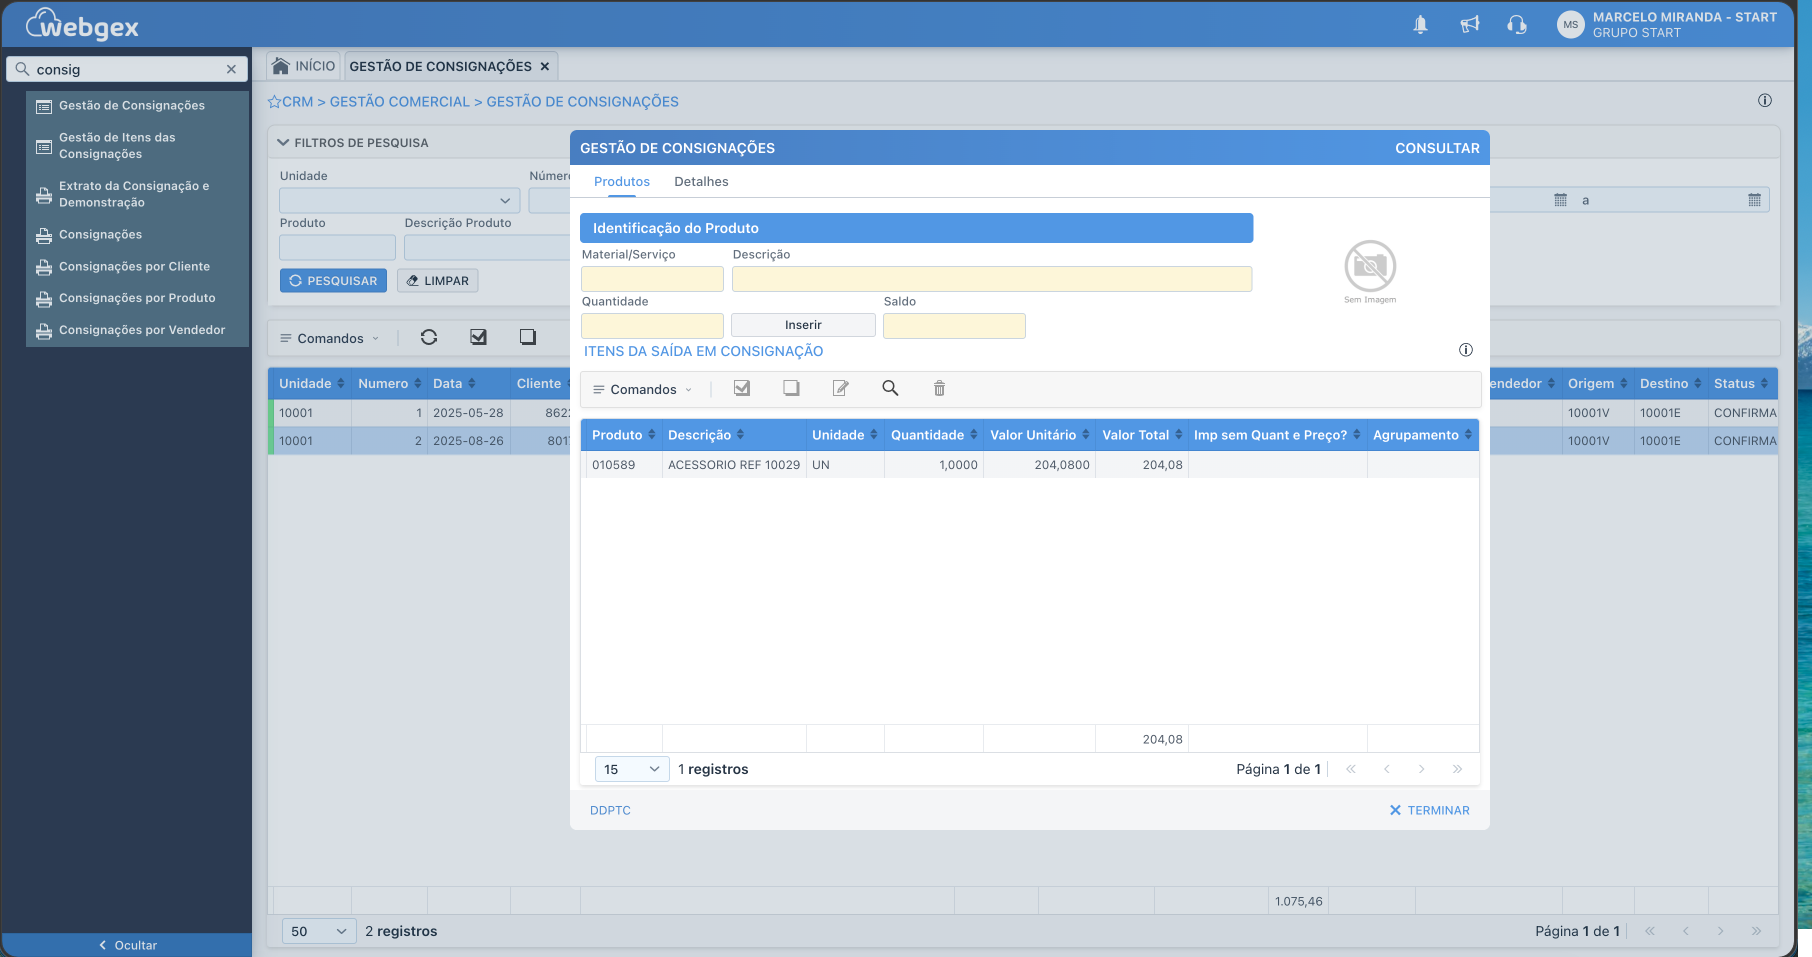
Task: Open dialog page size dropdown showing 15
Action: (x=632, y=769)
